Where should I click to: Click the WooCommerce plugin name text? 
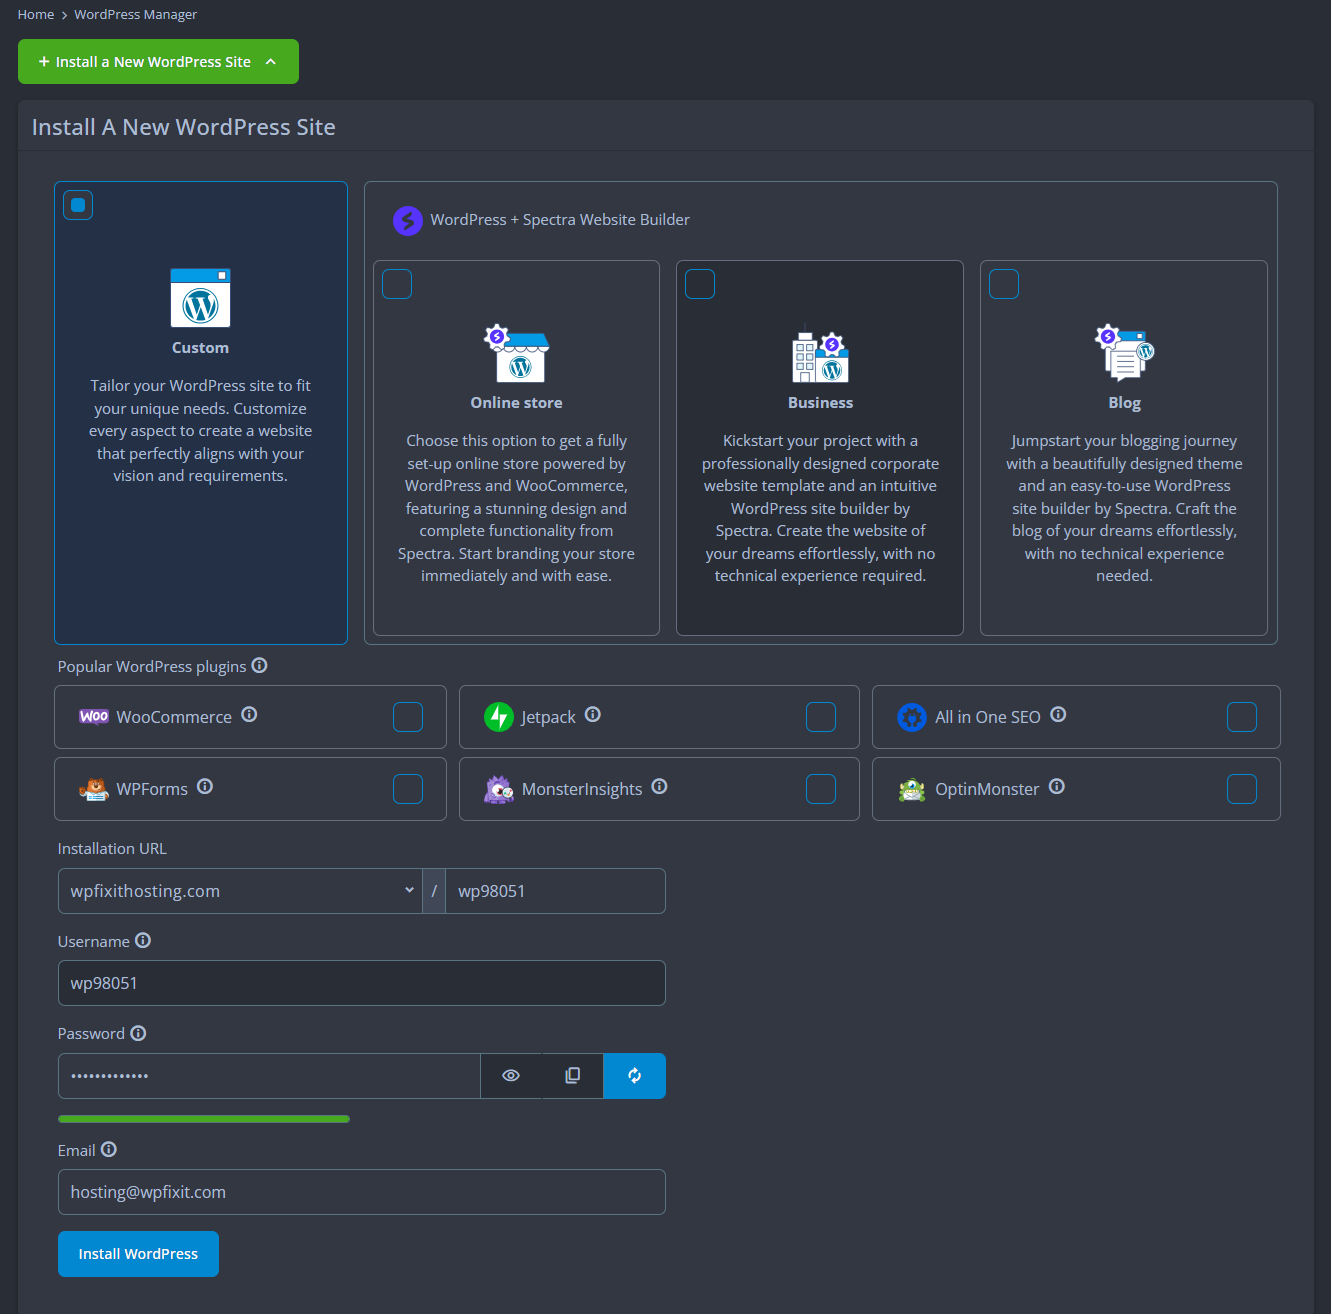[174, 717]
